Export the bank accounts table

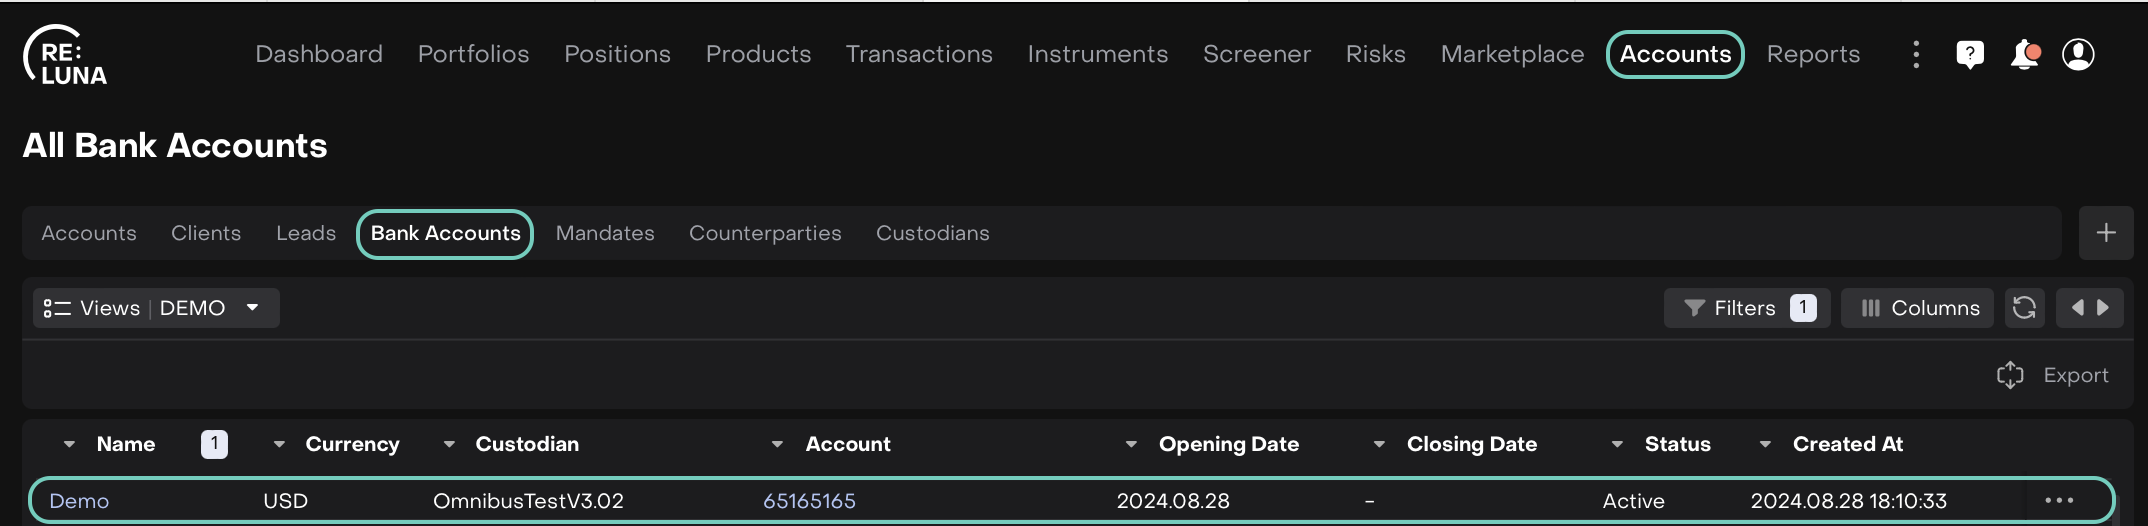2053,375
